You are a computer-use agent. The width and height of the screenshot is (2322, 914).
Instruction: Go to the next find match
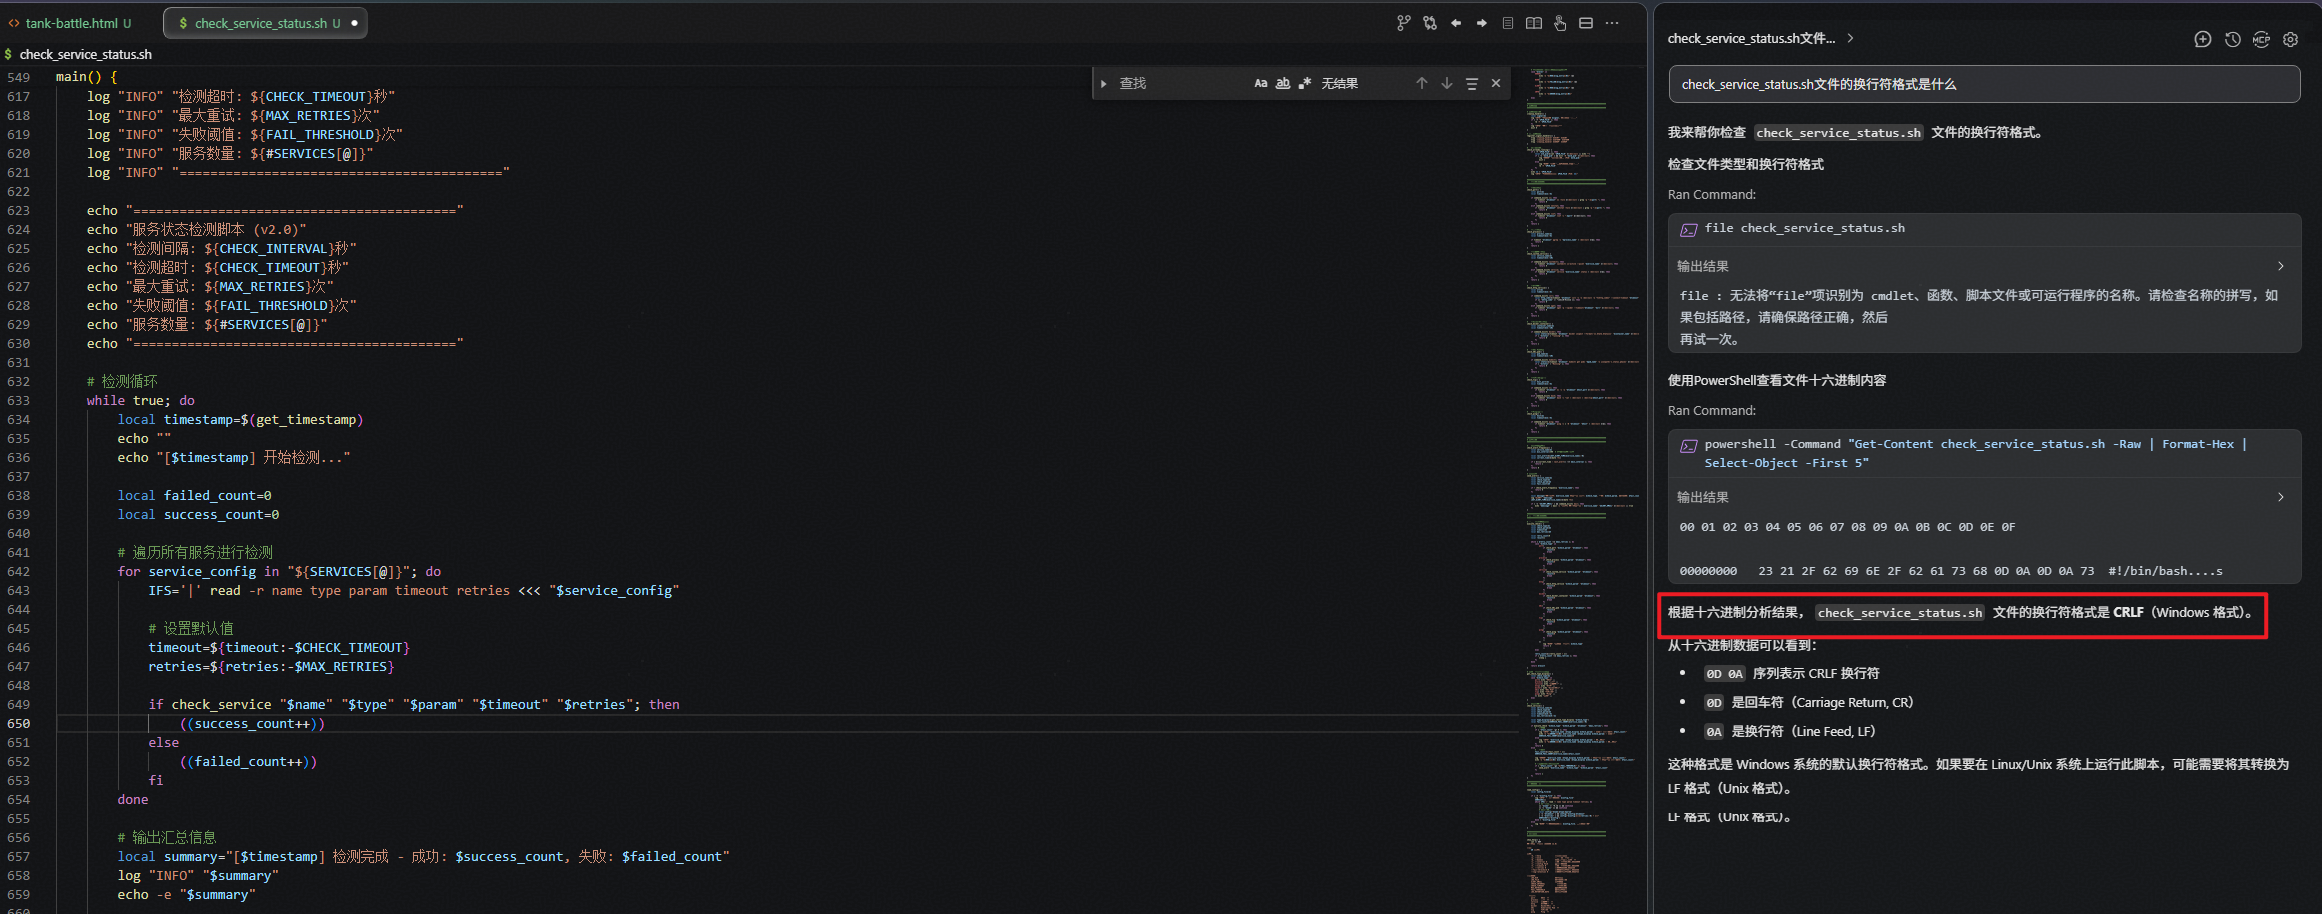(1447, 84)
